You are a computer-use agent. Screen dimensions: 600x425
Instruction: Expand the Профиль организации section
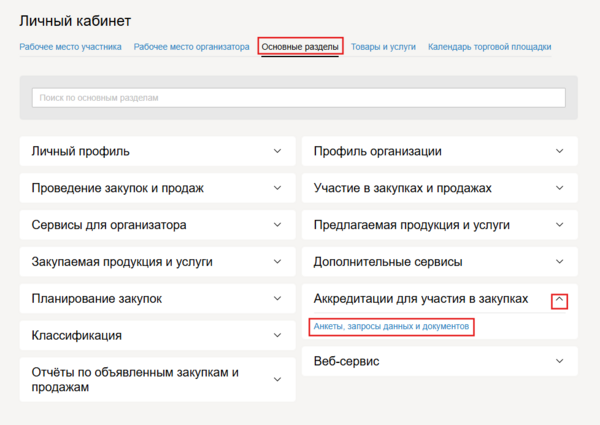(x=559, y=152)
